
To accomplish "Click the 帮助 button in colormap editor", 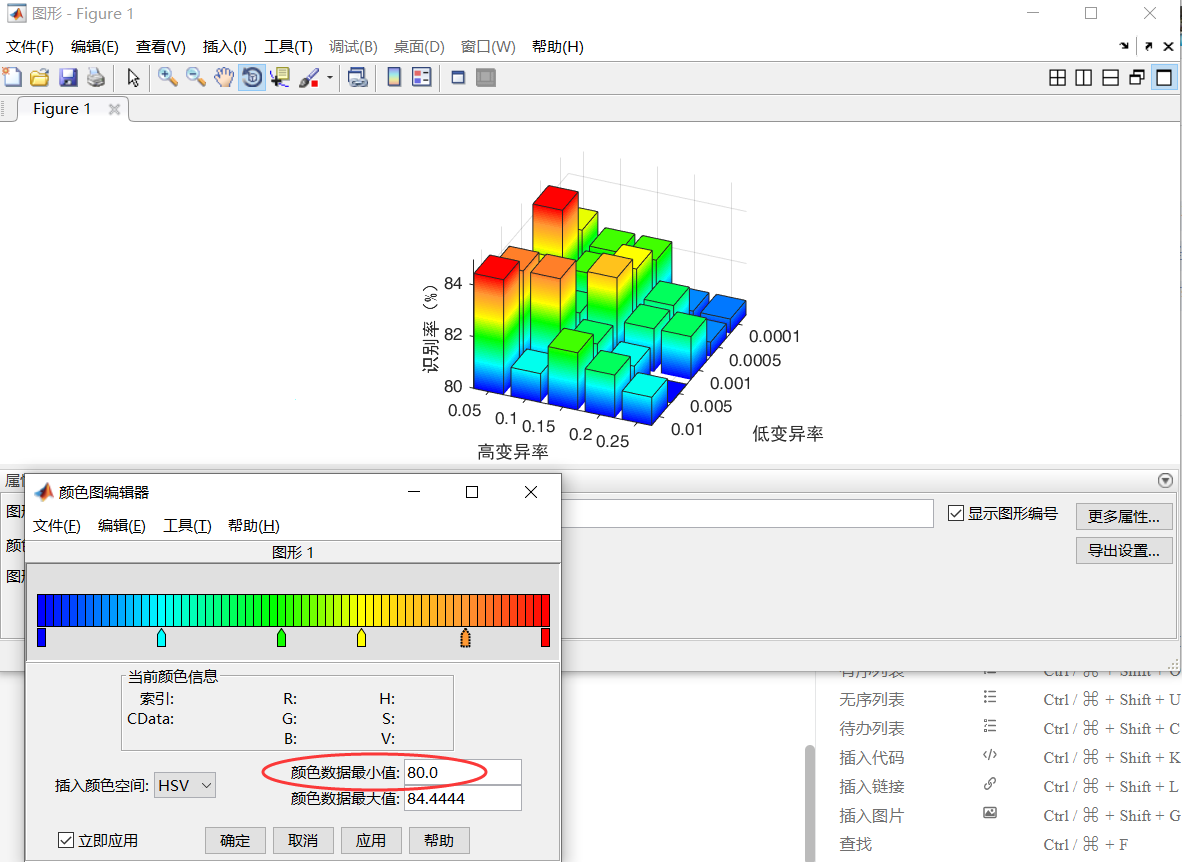I will pyautogui.click(x=439, y=840).
